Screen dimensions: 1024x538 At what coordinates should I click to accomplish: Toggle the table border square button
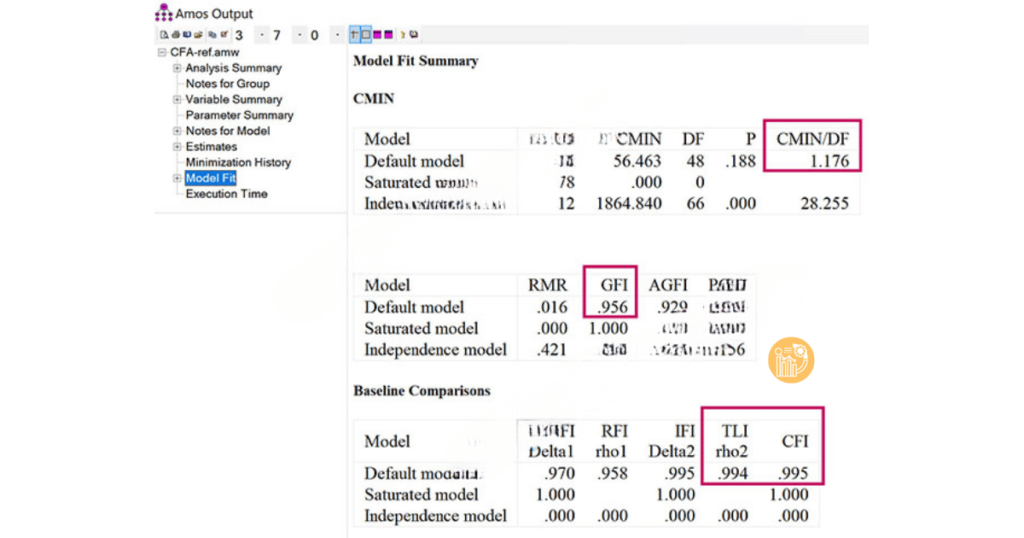pyautogui.click(x=366, y=35)
